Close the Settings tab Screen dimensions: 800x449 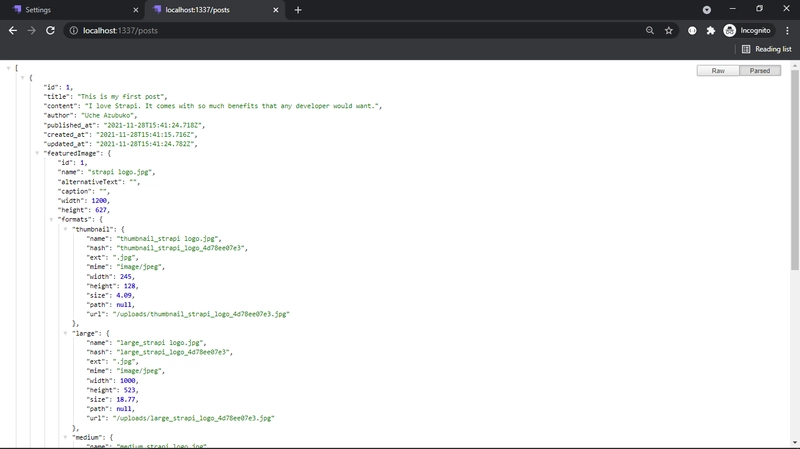click(x=135, y=10)
